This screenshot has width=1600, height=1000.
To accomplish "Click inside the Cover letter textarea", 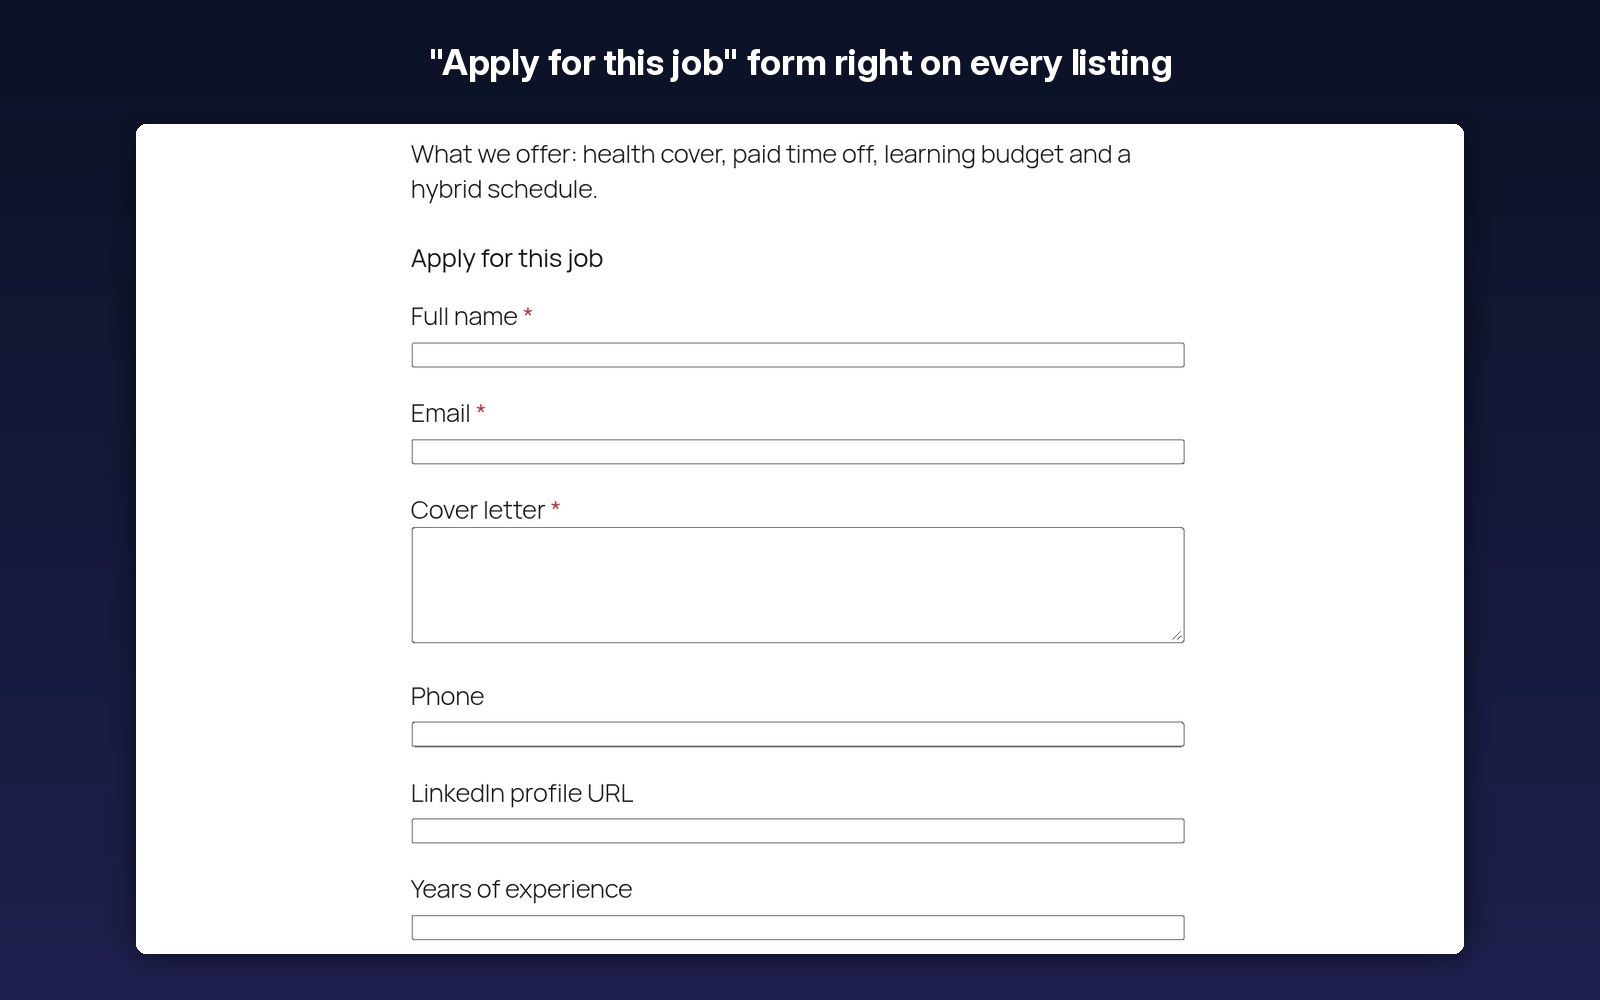I will [797, 585].
